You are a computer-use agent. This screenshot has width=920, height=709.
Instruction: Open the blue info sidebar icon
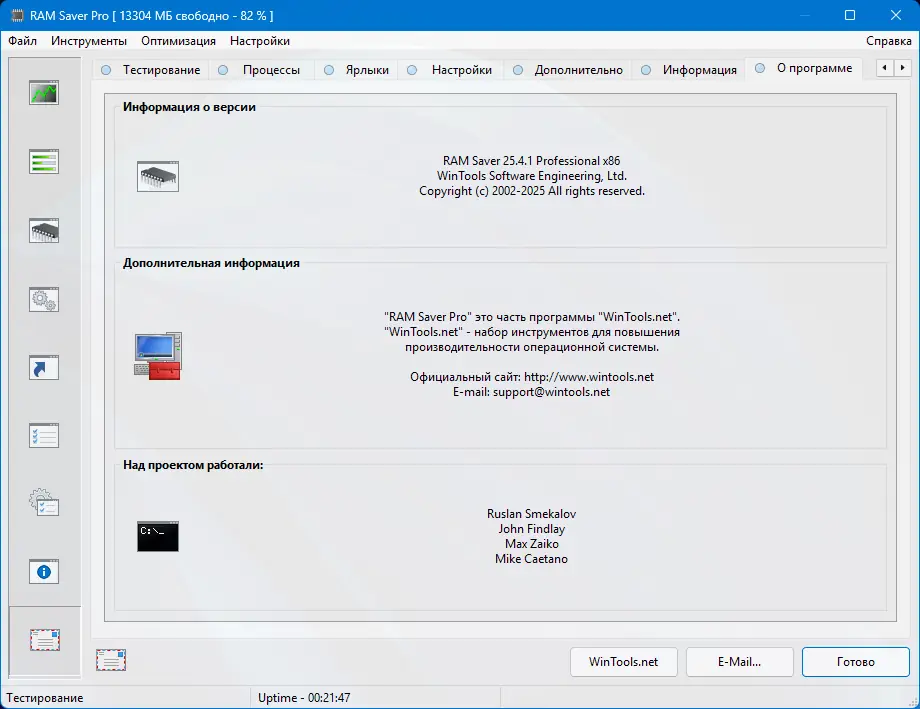pyautogui.click(x=44, y=572)
